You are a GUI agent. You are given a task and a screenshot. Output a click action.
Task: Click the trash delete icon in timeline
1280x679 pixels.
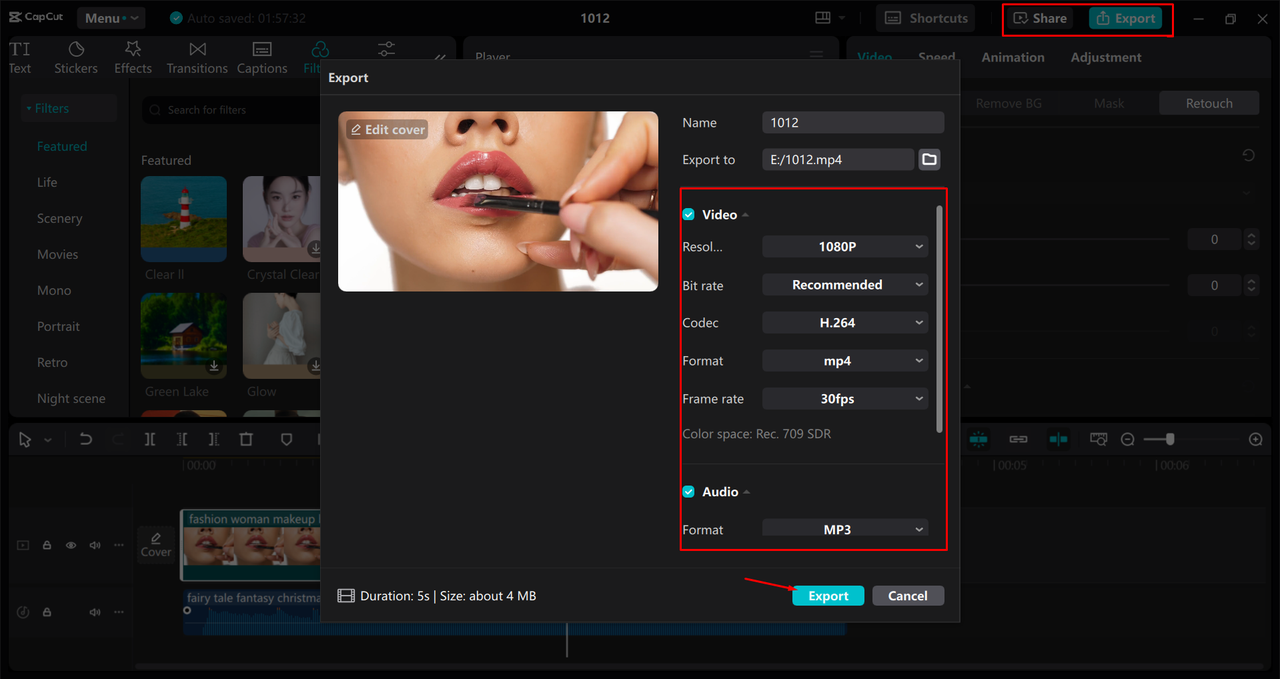[x=246, y=439]
